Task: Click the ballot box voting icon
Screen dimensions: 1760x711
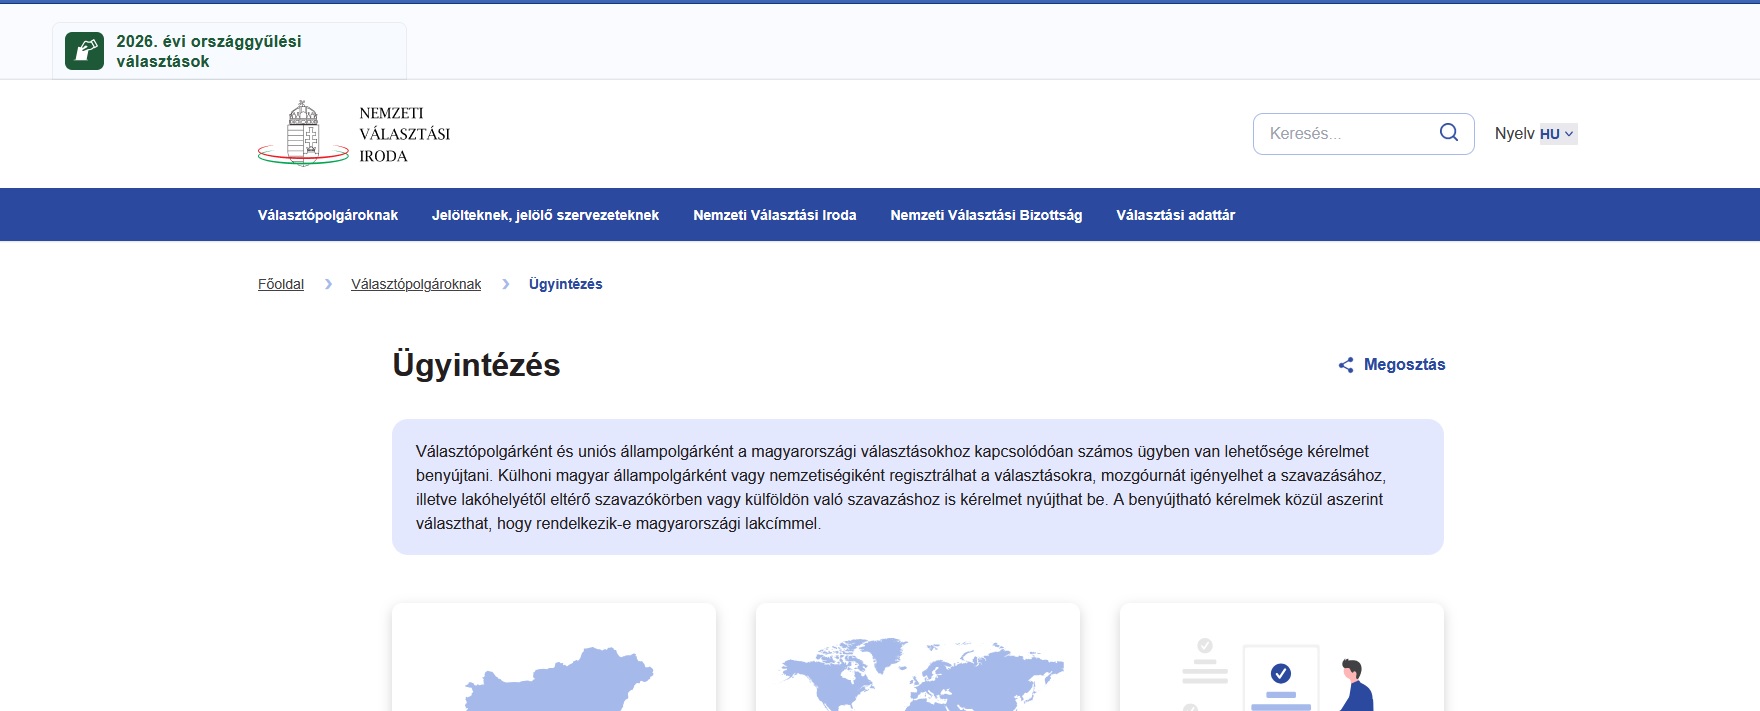Action: tap(84, 51)
